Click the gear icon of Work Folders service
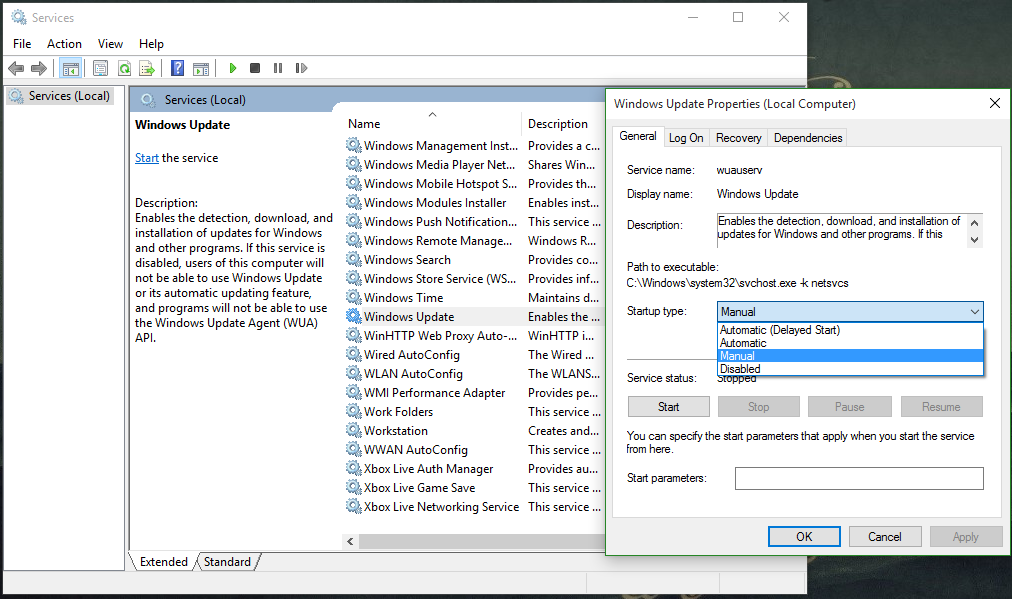1012x599 pixels. point(354,411)
